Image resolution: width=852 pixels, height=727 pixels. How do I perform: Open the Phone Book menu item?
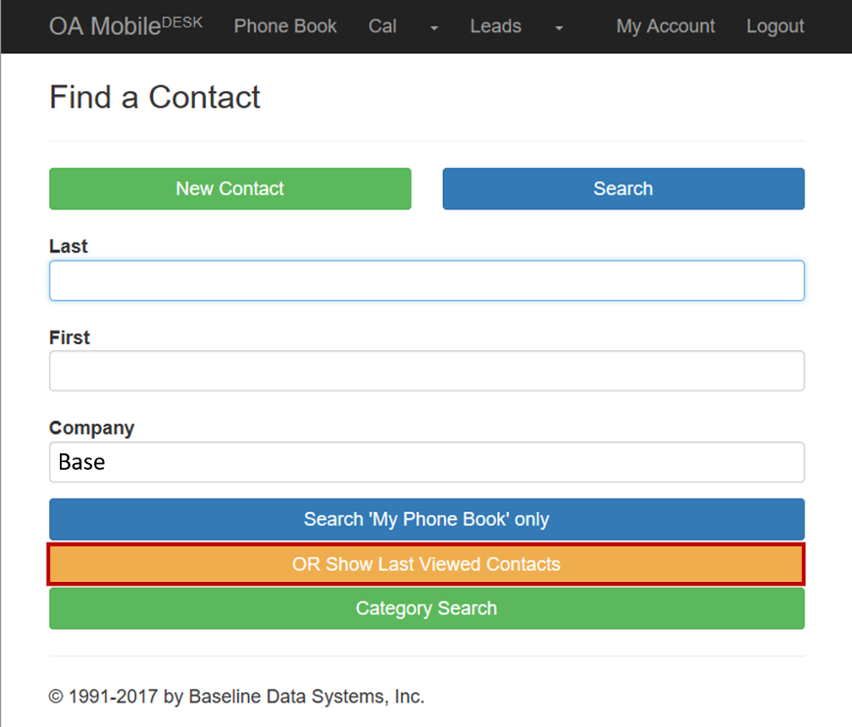pos(285,26)
